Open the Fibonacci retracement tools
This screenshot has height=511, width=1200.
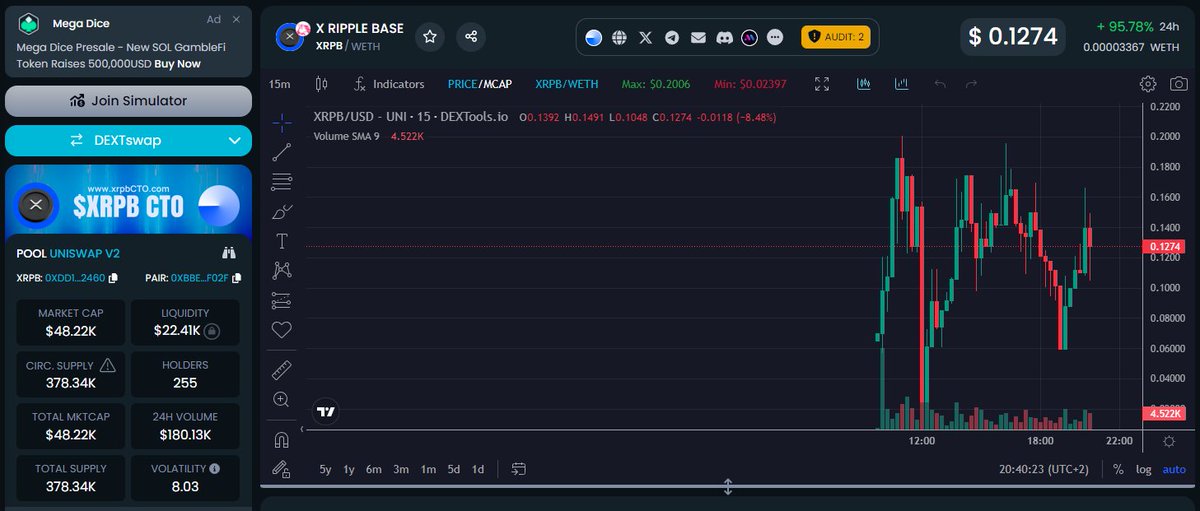282,182
